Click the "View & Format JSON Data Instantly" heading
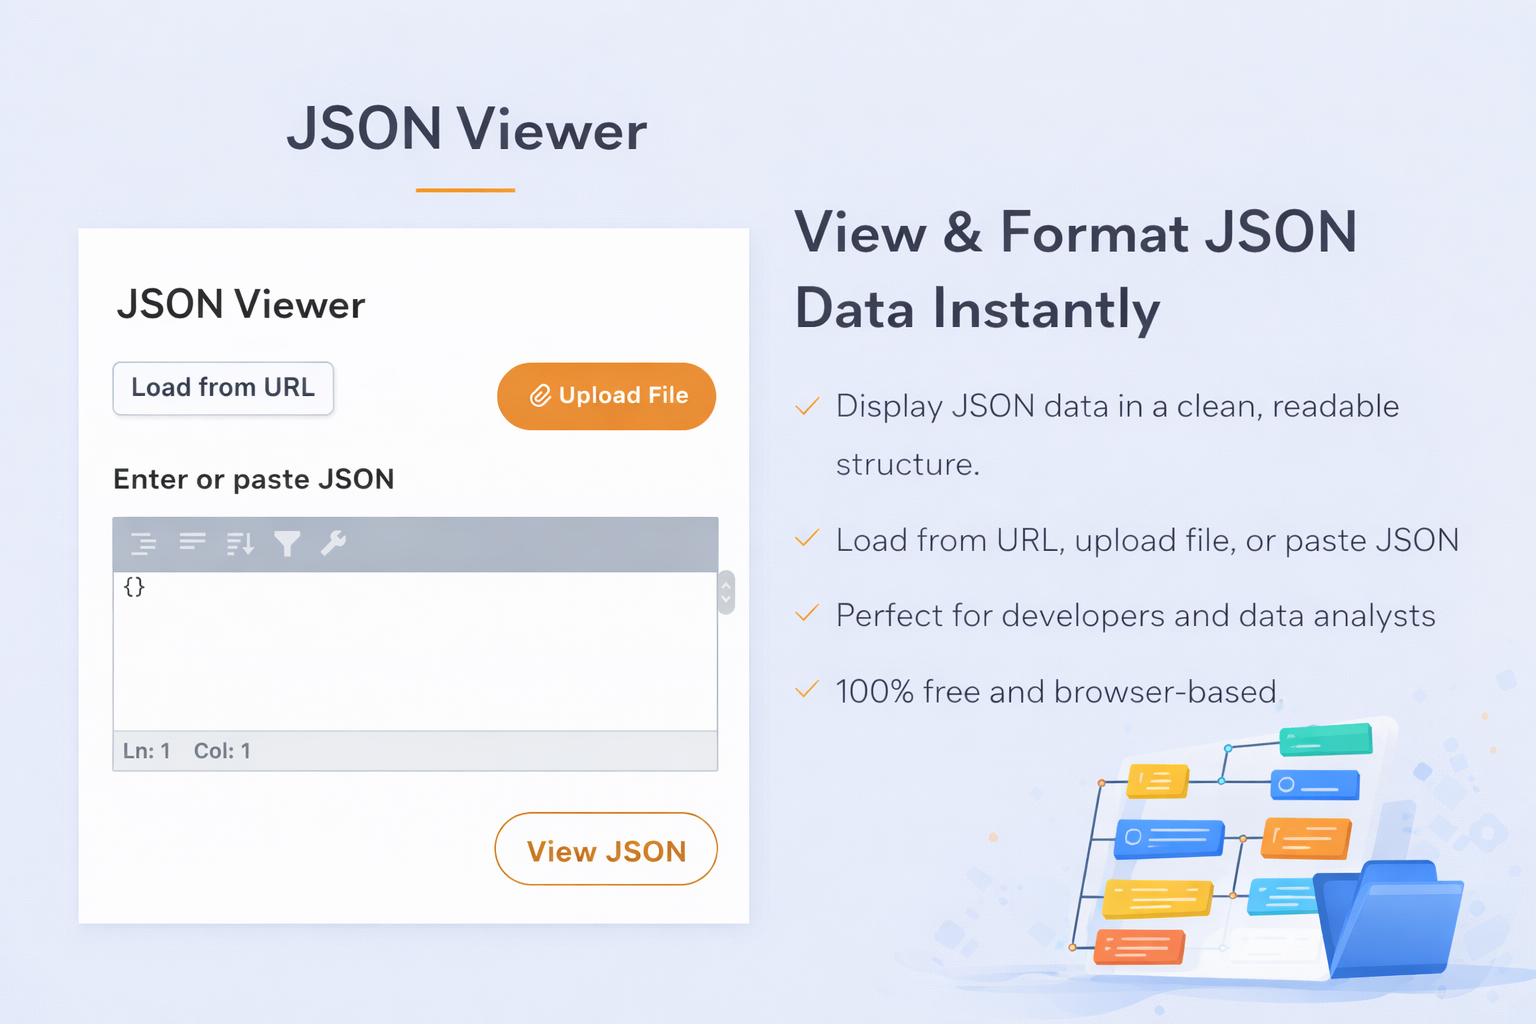The width and height of the screenshot is (1536, 1024). [x=1075, y=270]
